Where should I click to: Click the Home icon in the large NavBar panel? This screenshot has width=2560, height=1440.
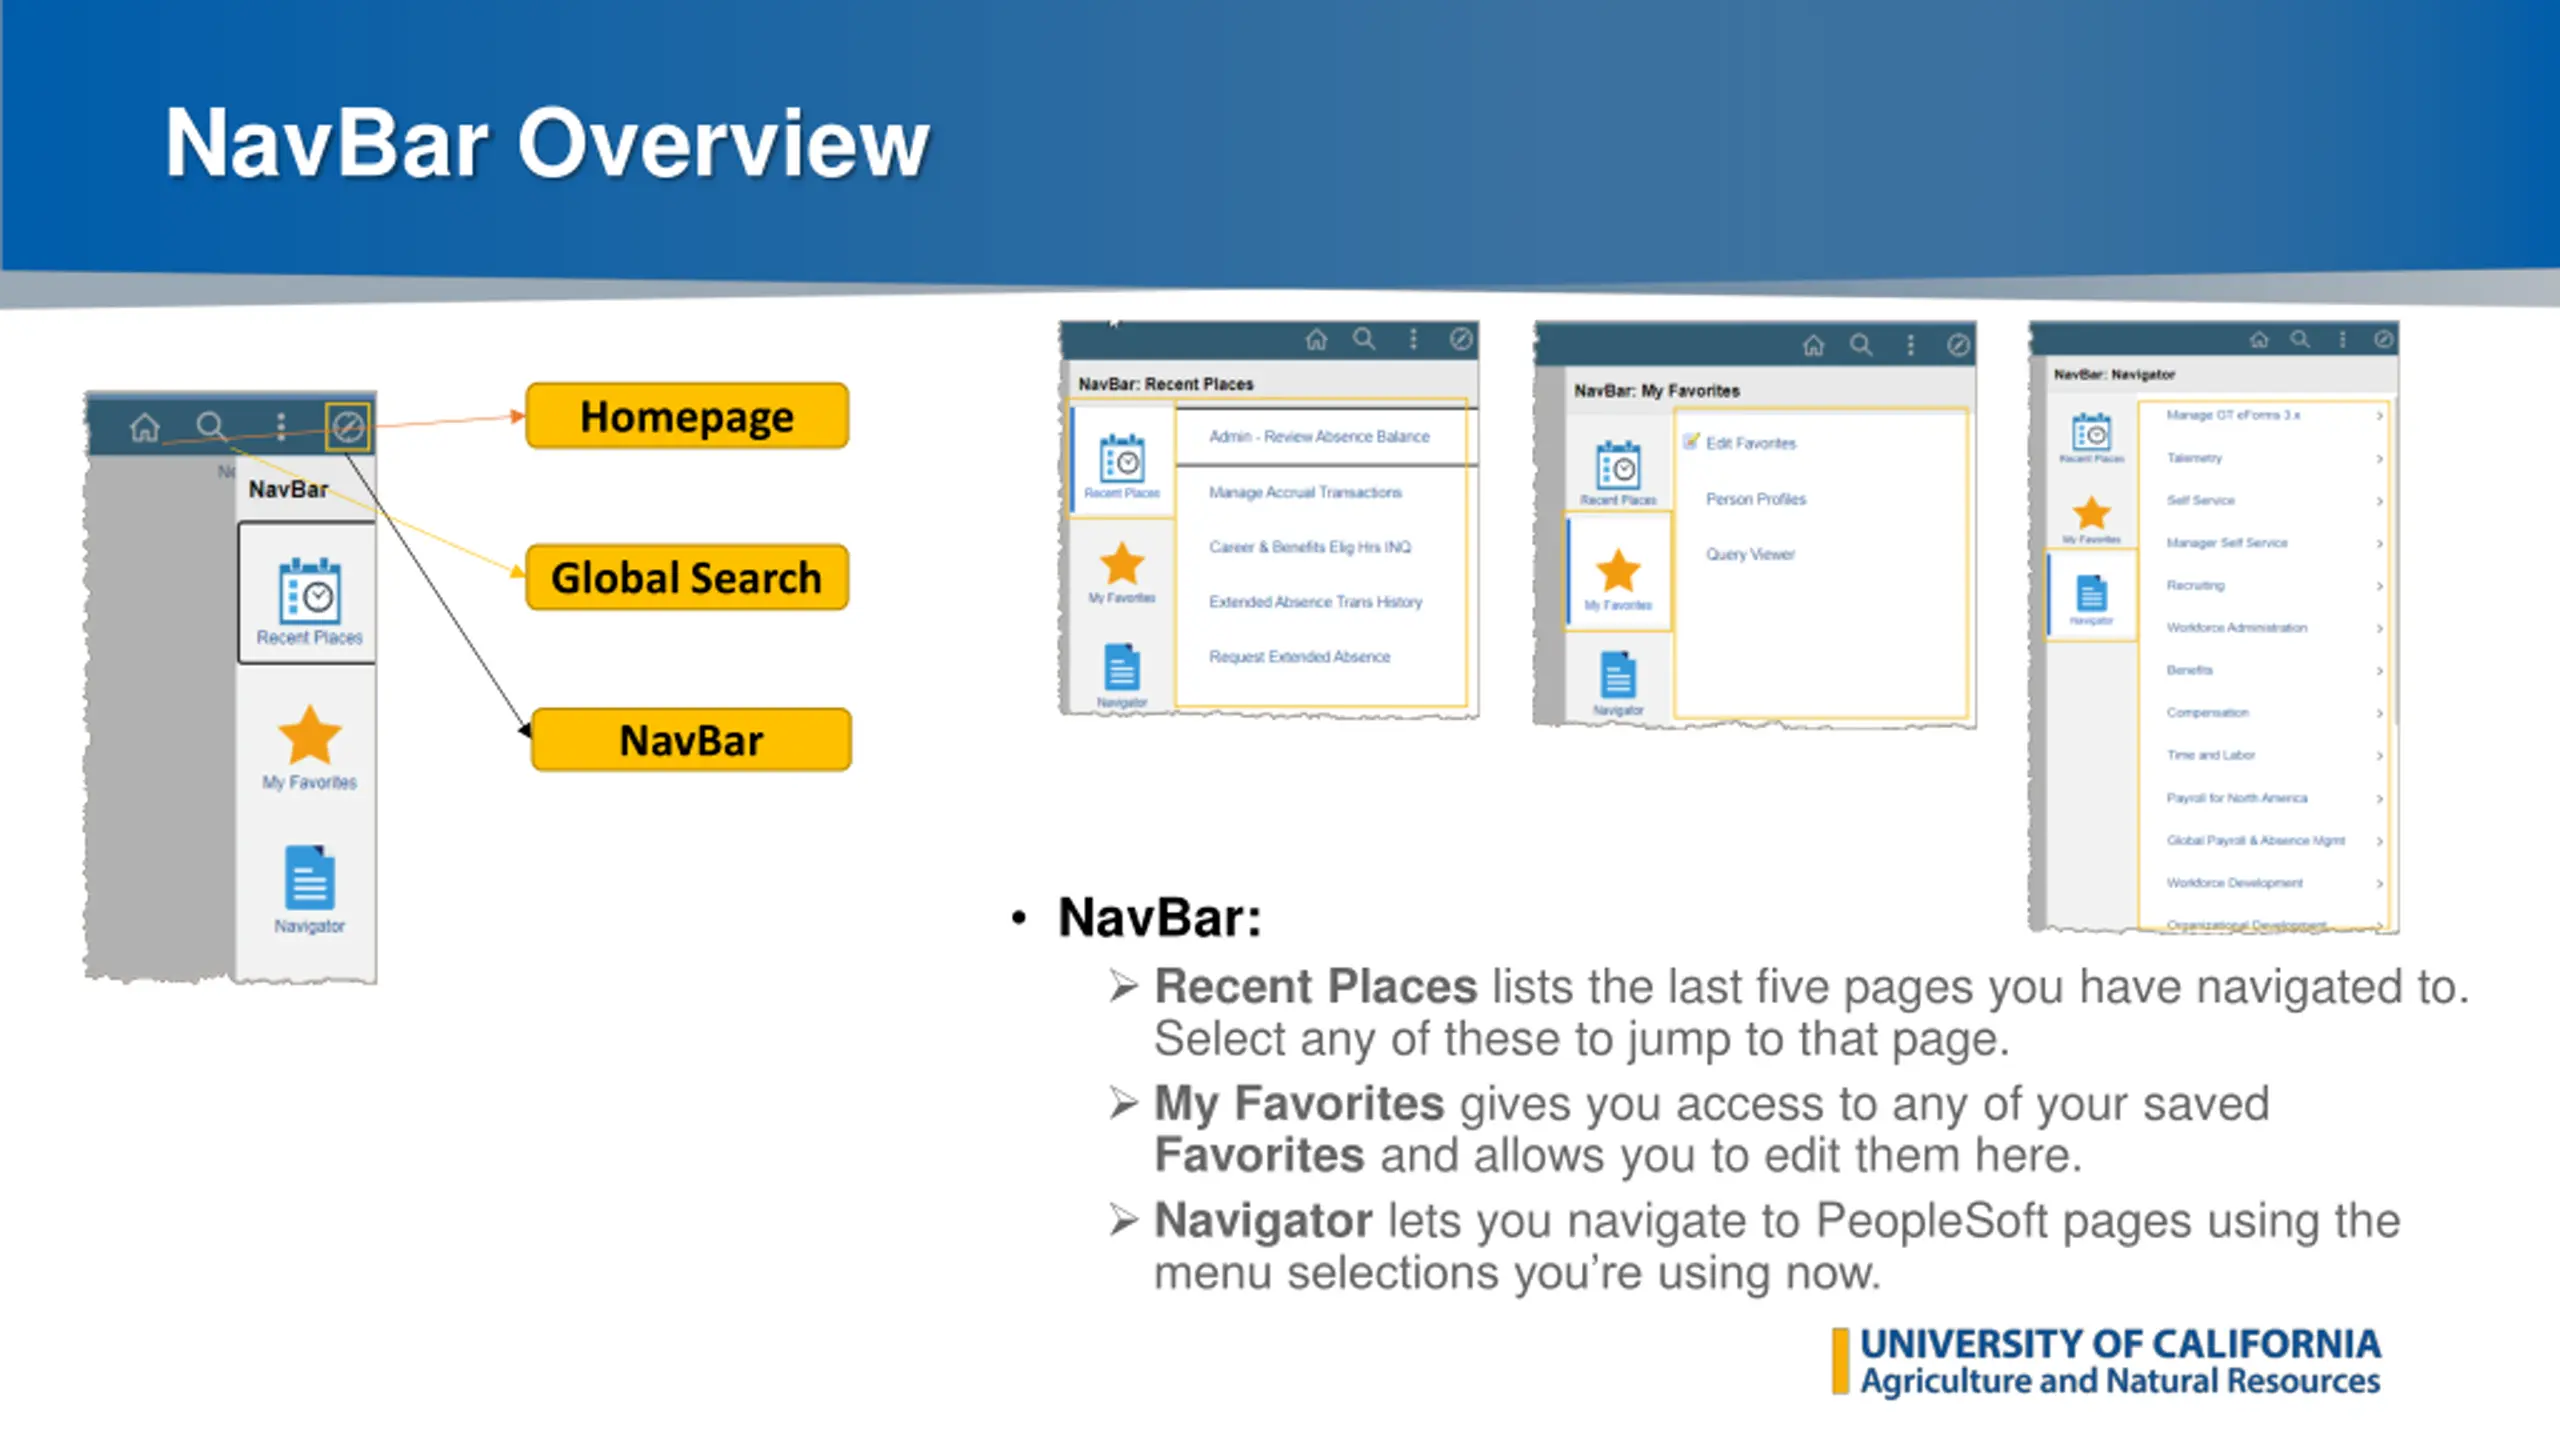[x=145, y=427]
